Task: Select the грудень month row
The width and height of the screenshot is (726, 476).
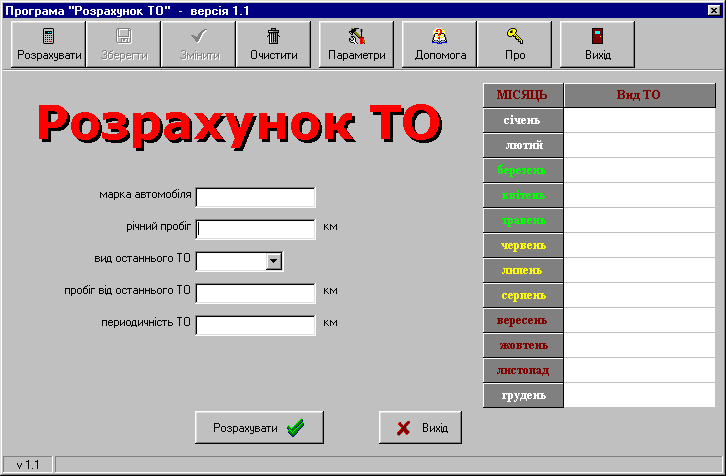Action: (523, 395)
